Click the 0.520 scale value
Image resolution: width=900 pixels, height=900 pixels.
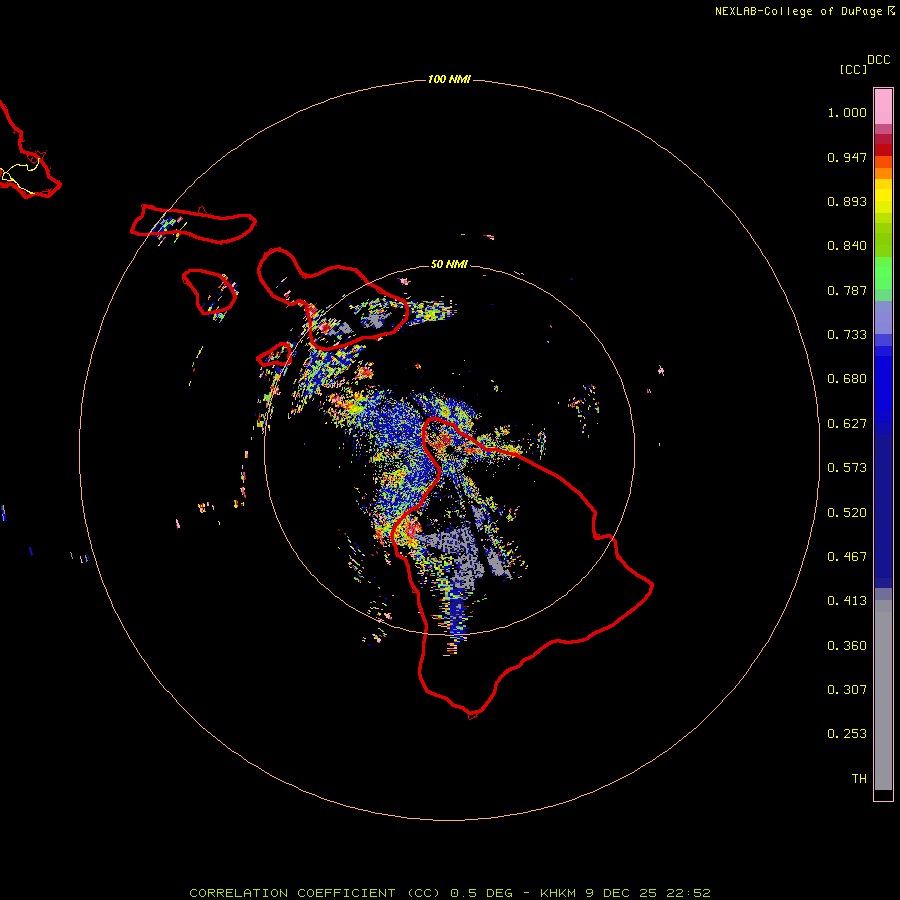[x=847, y=513]
